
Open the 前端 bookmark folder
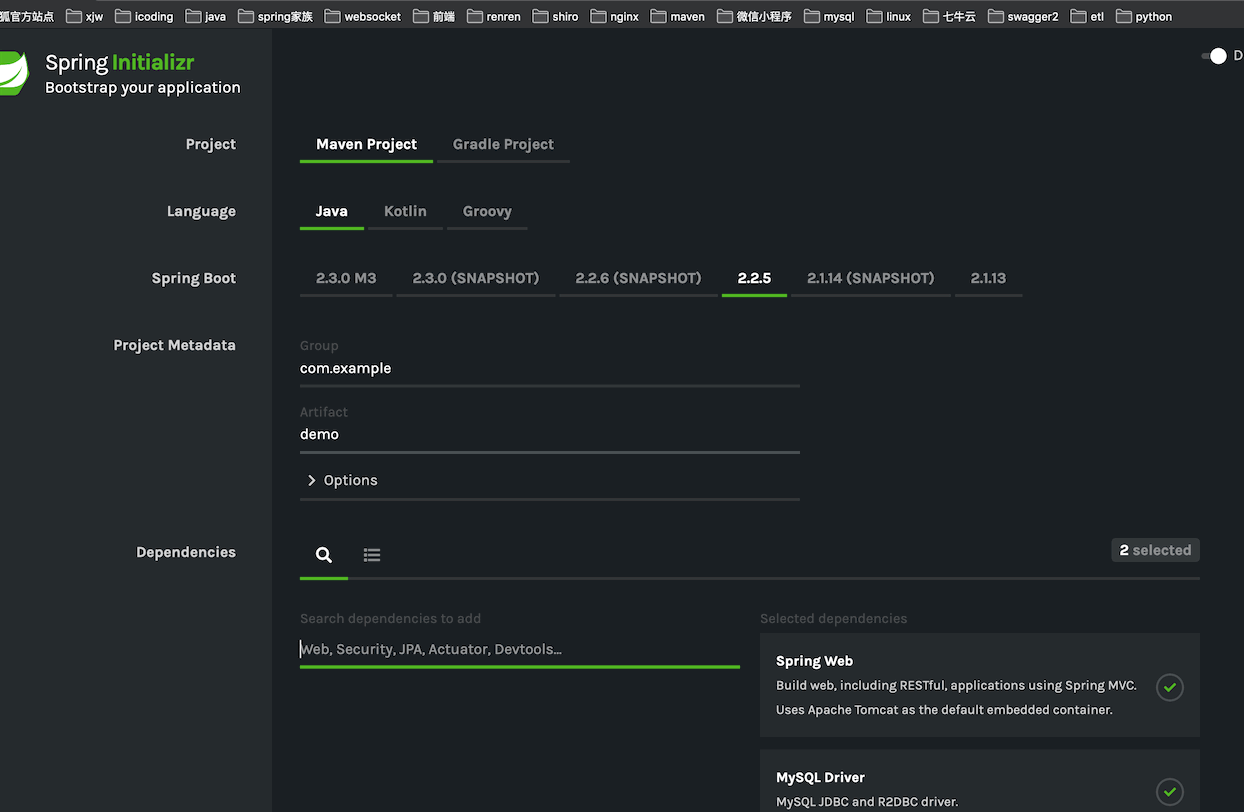(x=434, y=16)
